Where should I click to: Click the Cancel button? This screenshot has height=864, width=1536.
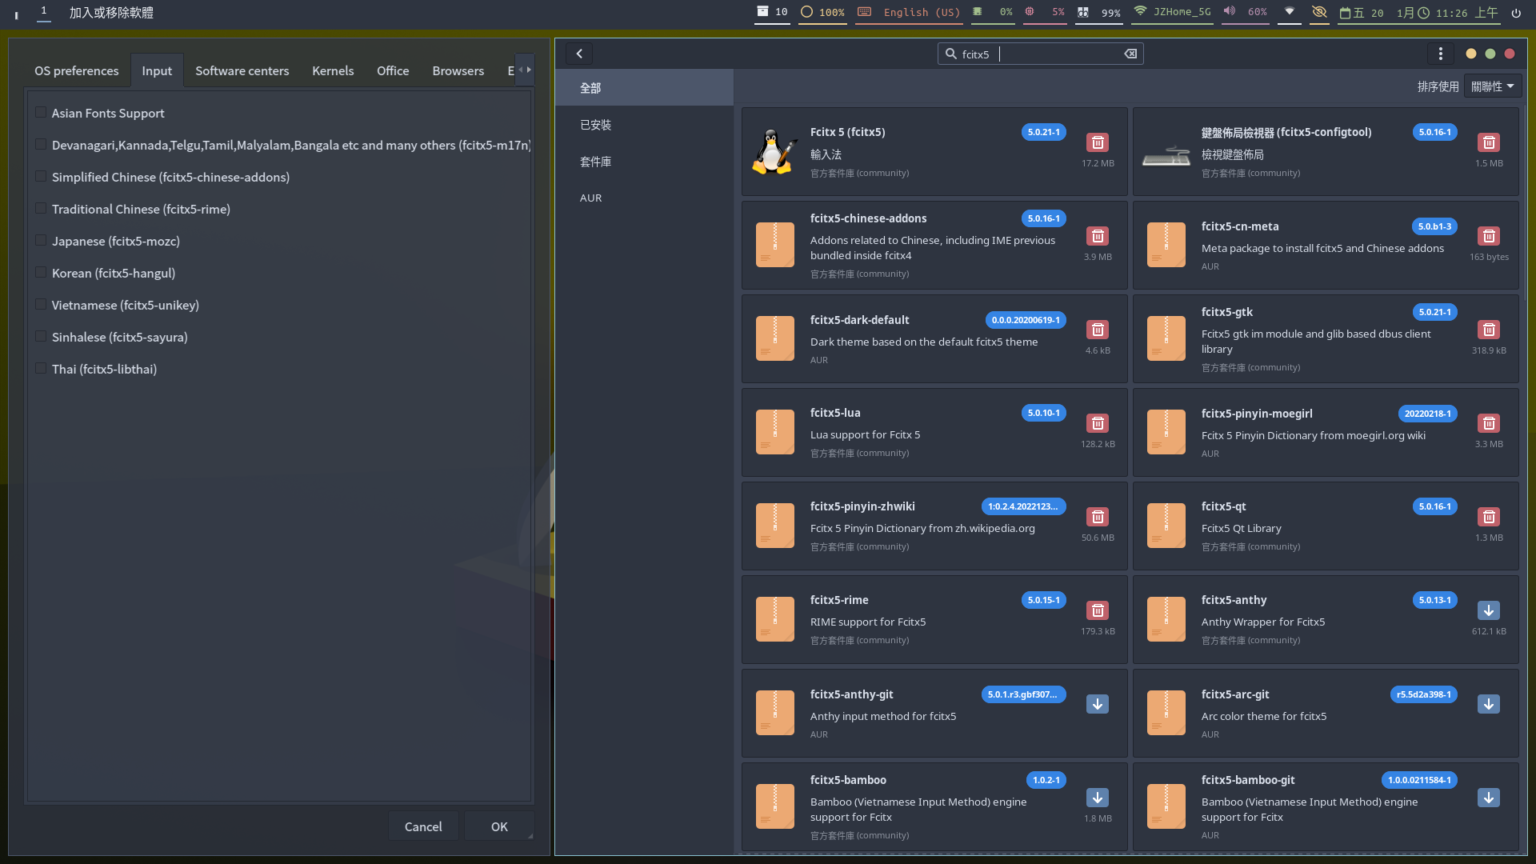[423, 827]
